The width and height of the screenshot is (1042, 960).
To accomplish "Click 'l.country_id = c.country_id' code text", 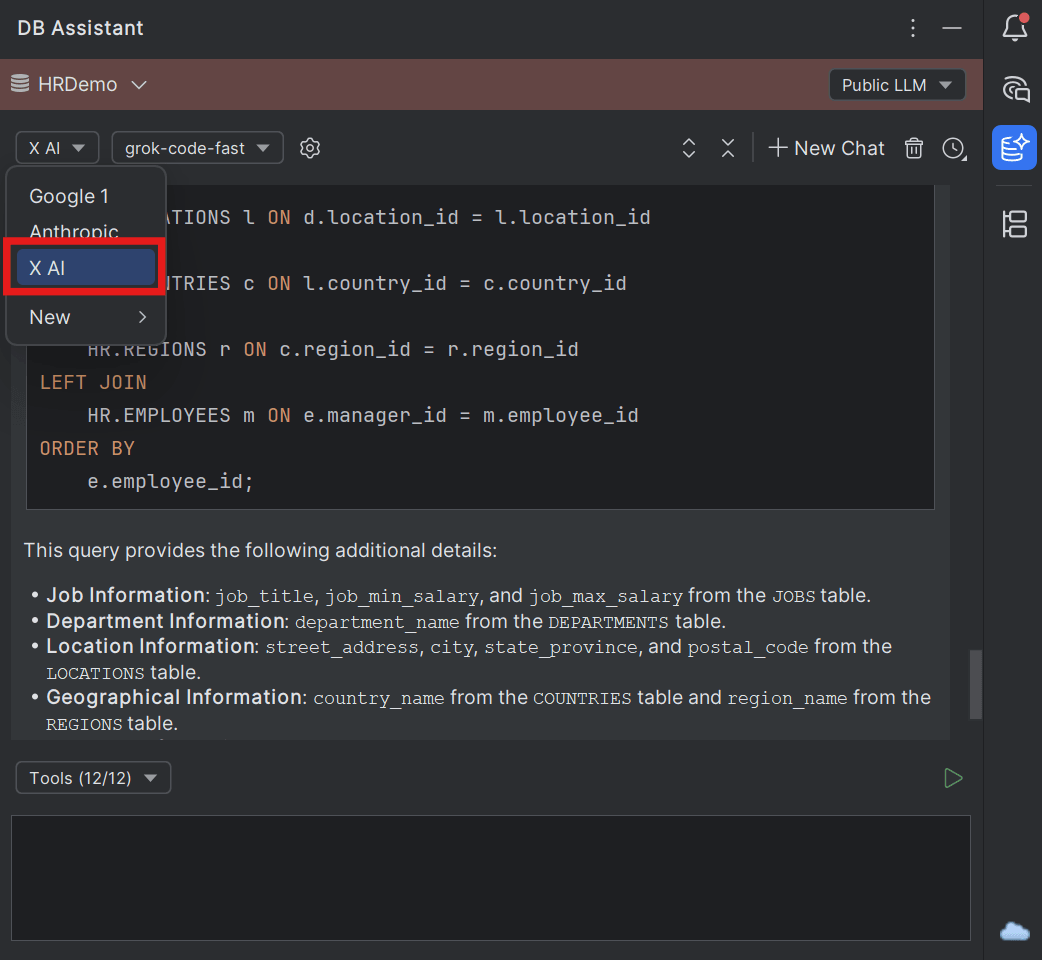I will point(465,284).
